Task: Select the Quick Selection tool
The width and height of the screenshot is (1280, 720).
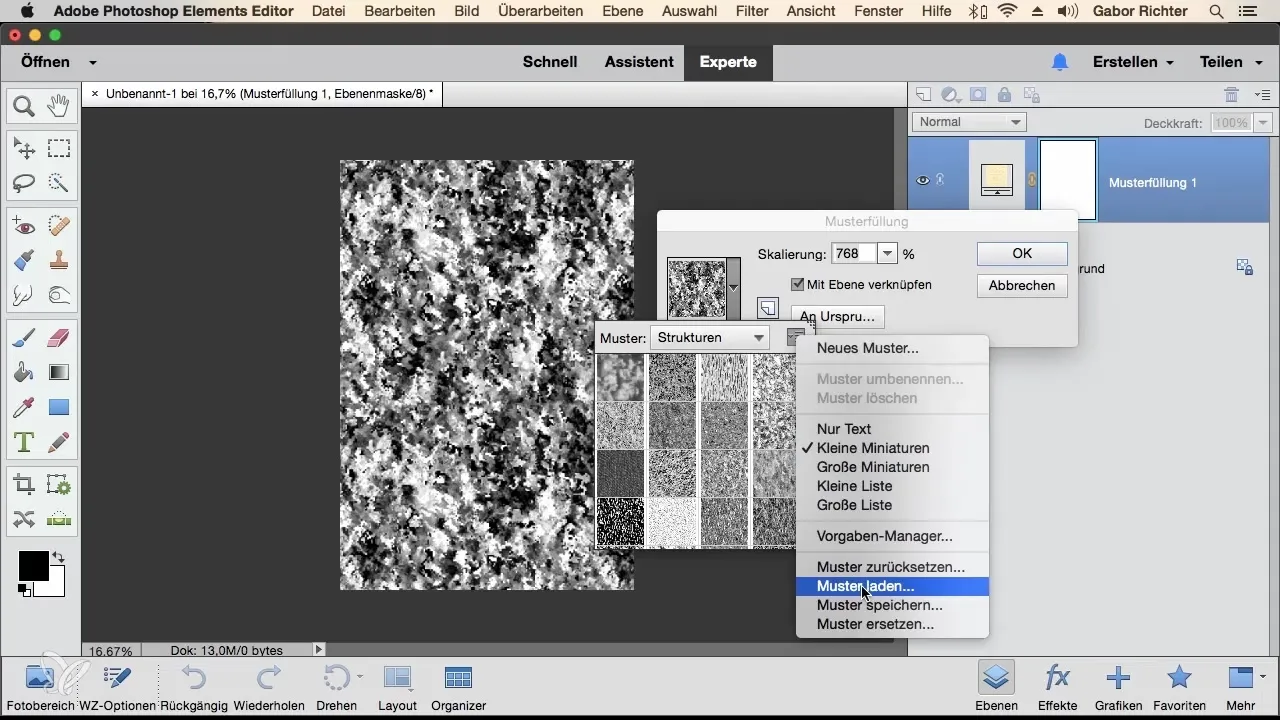Action: (x=59, y=183)
